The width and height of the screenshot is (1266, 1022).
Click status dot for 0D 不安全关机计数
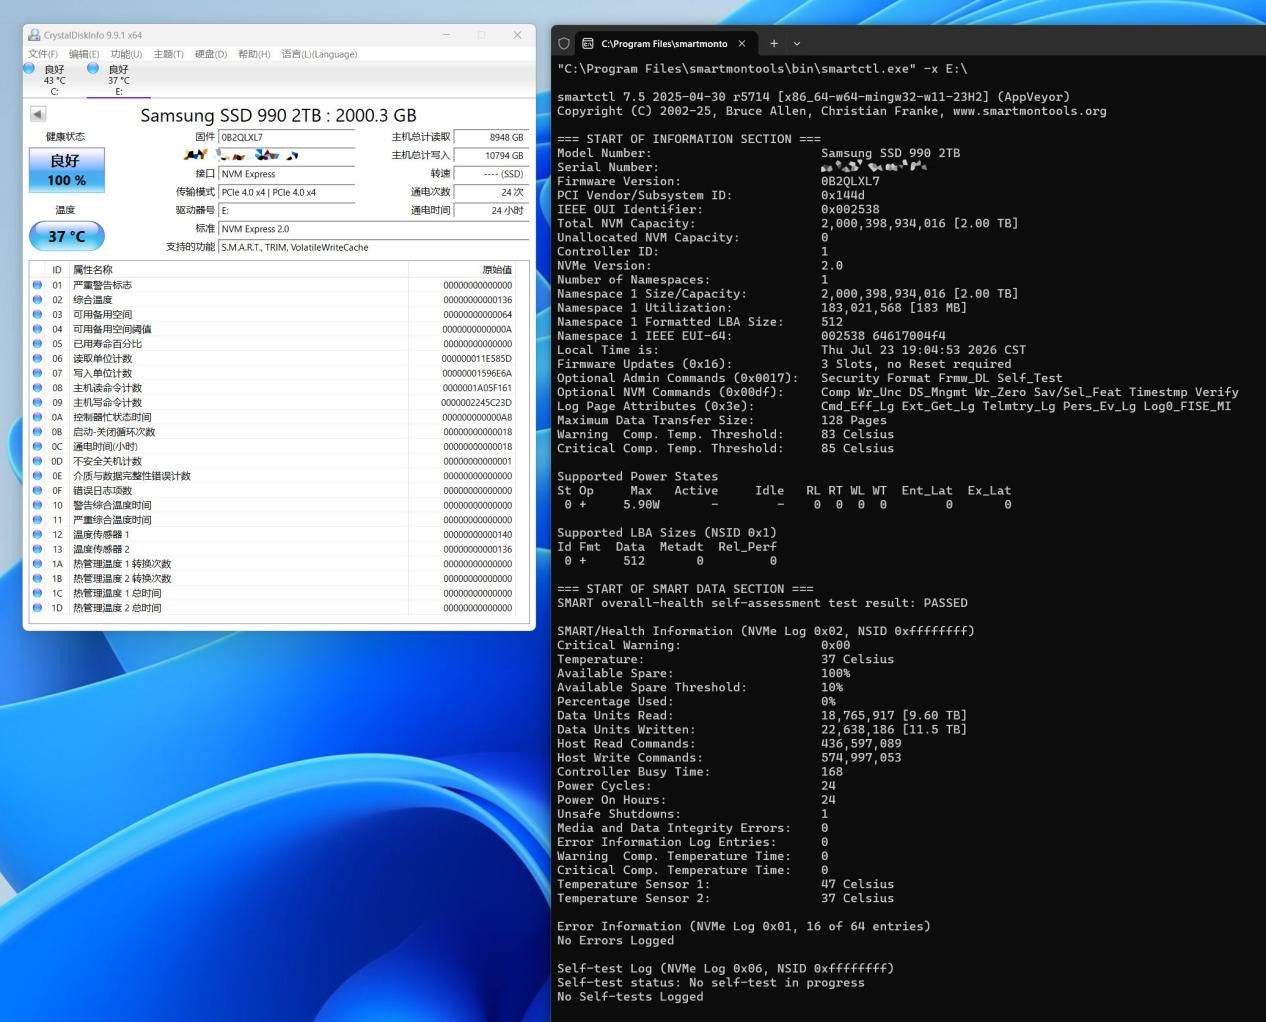tap(38, 461)
